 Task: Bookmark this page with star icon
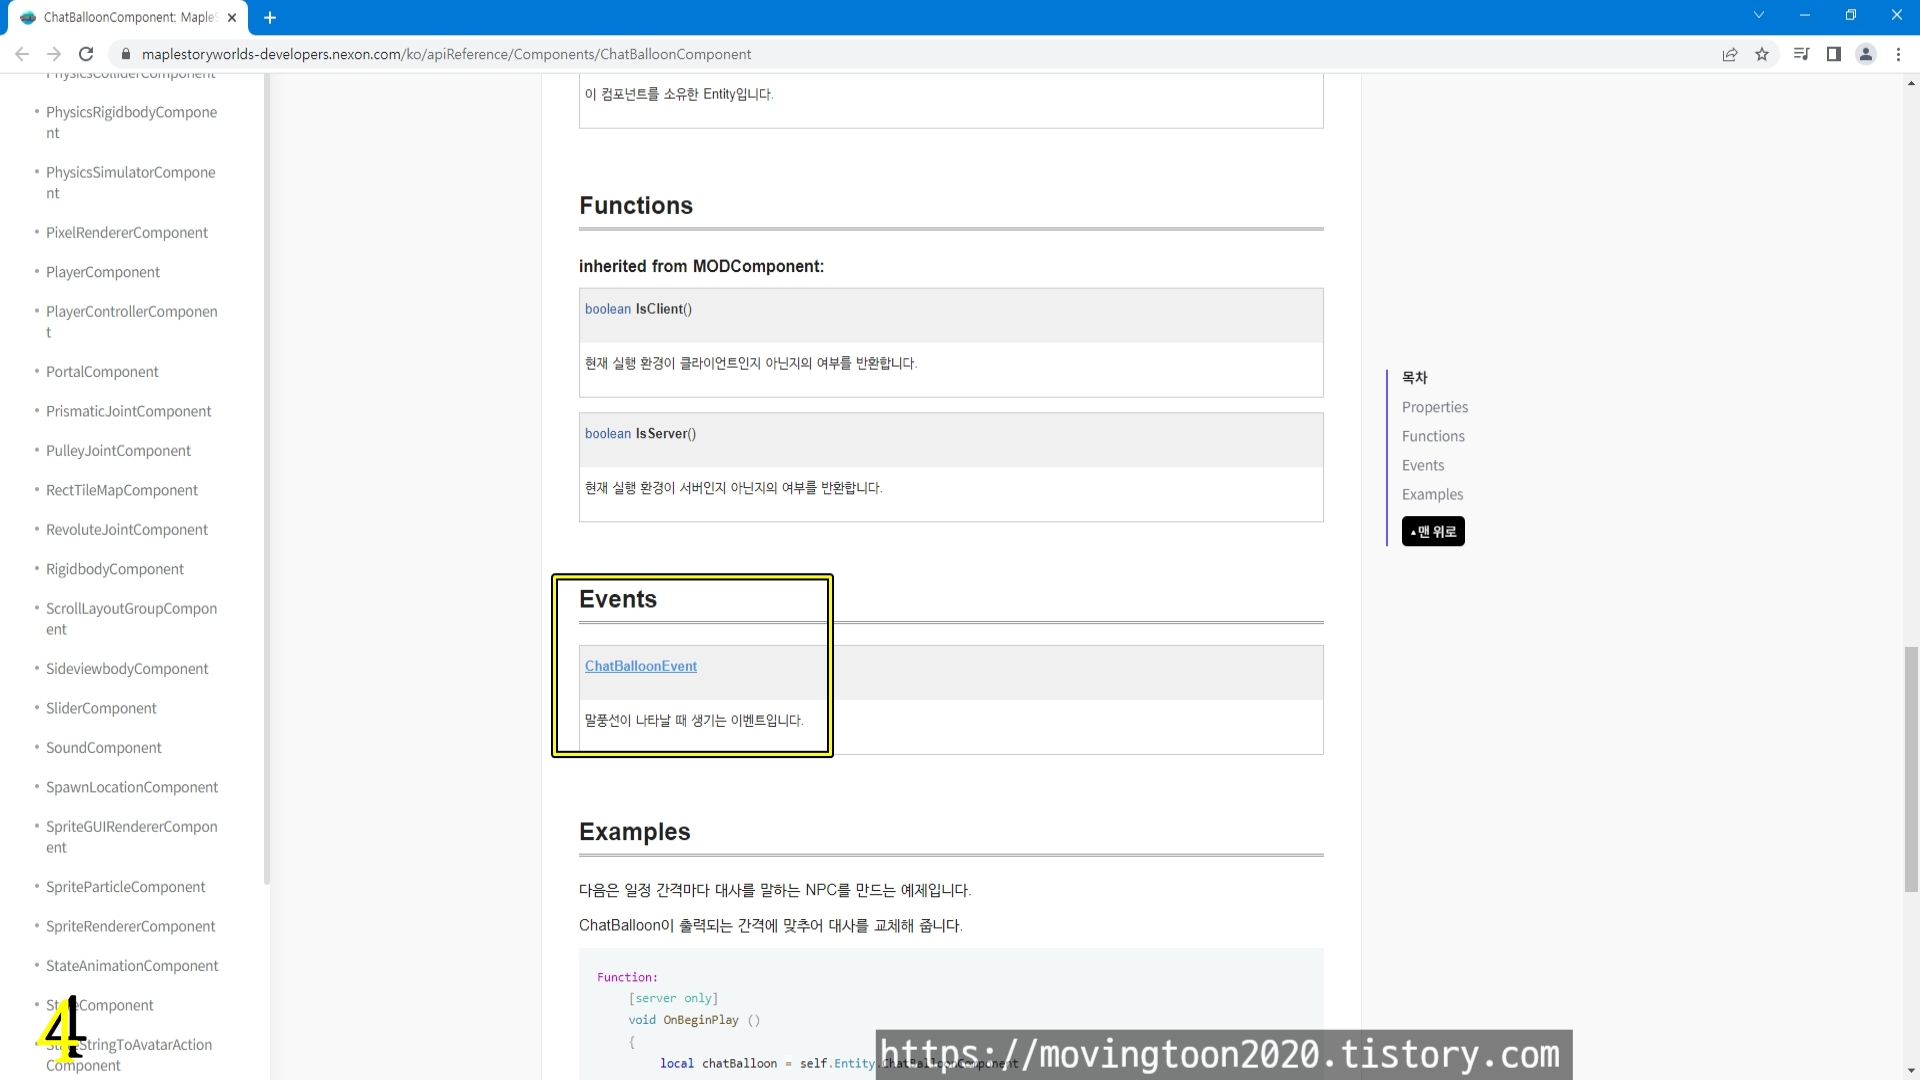pyautogui.click(x=1762, y=54)
